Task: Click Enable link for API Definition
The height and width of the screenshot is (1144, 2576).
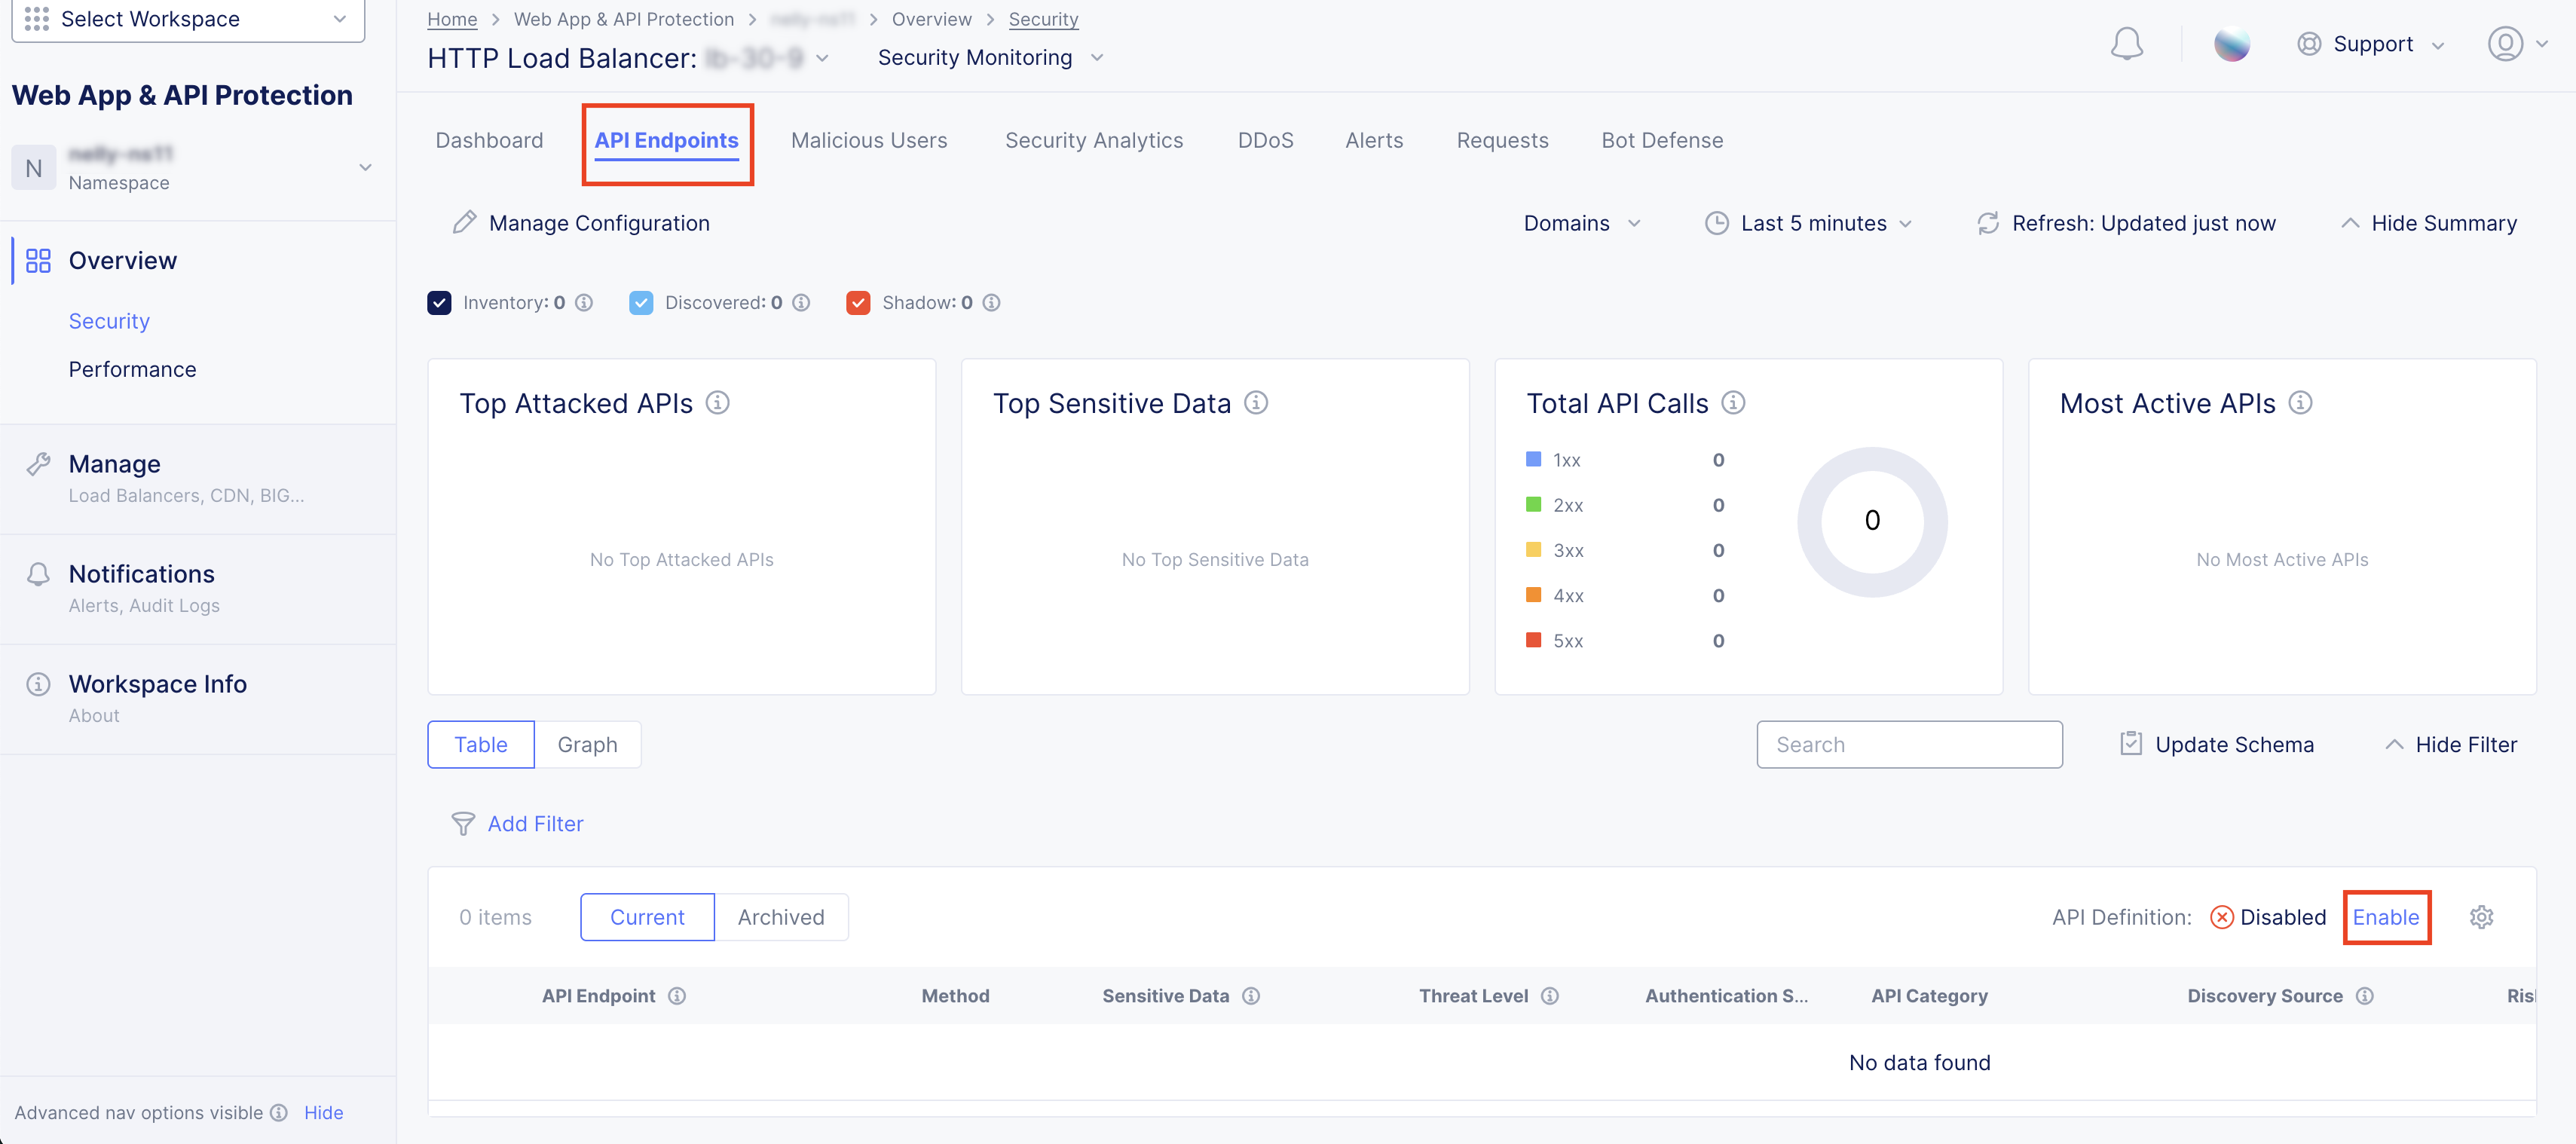Action: 2385,917
